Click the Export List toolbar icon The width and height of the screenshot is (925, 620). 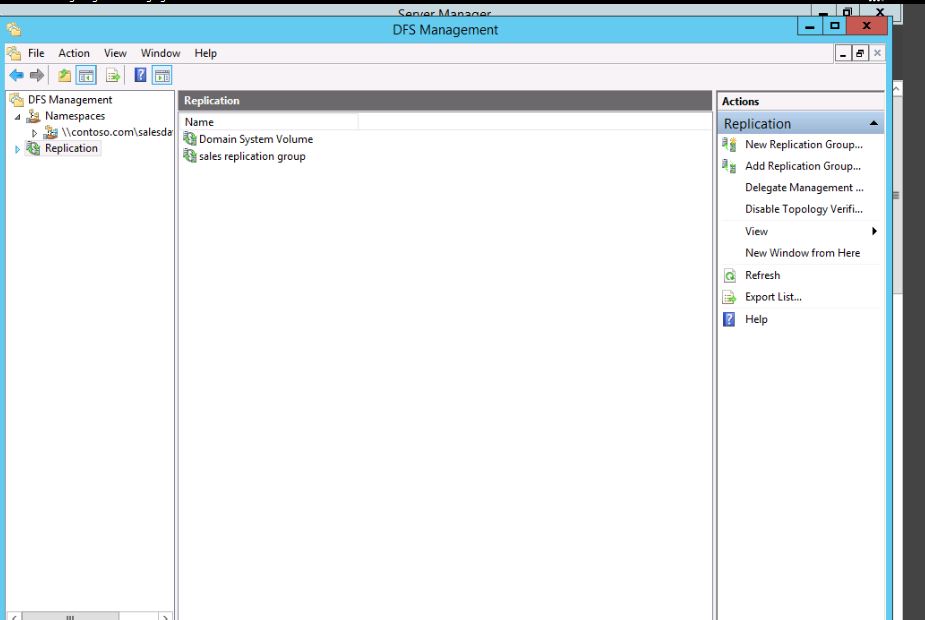click(113, 75)
